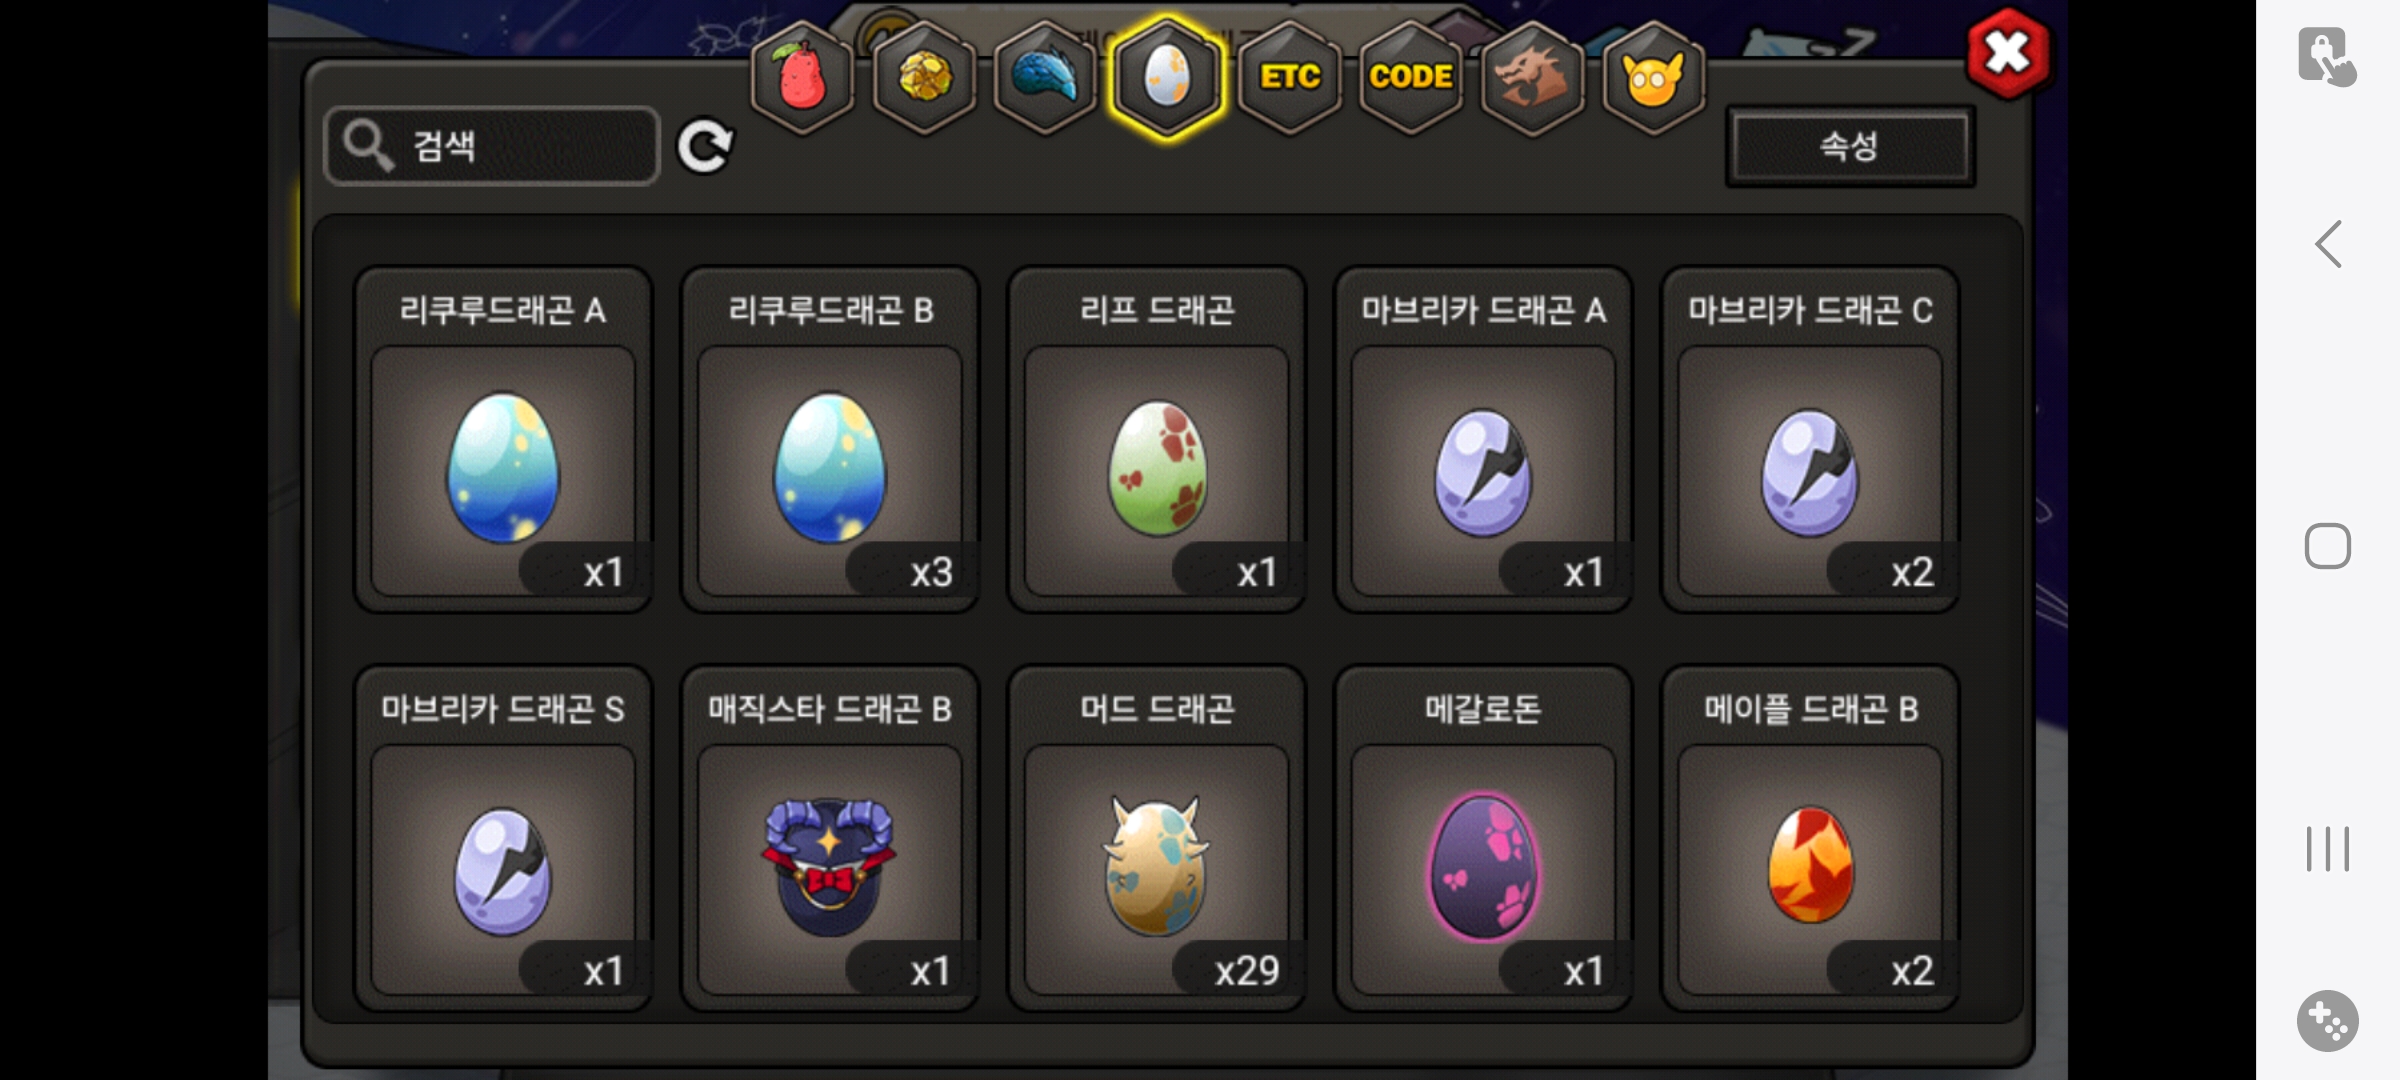Viewport: 2400px width, 1080px height.
Task: Tap the Android back navigation arrow
Action: [2328, 244]
